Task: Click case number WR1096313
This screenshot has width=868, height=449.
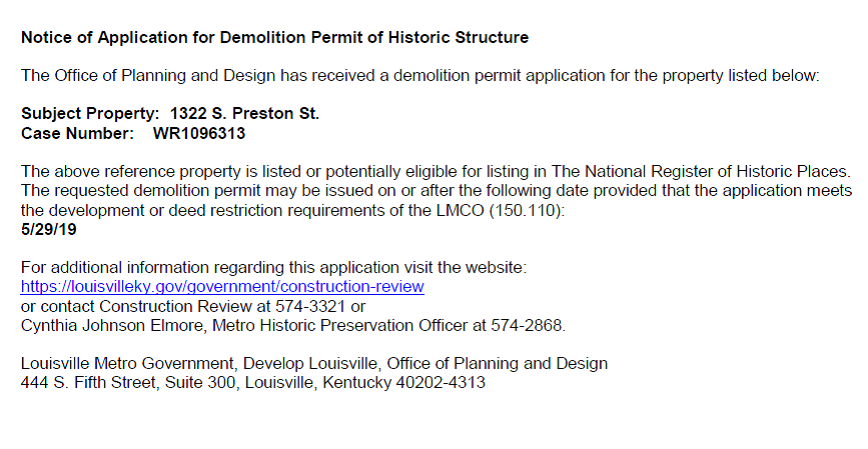Action: pyautogui.click(x=199, y=133)
